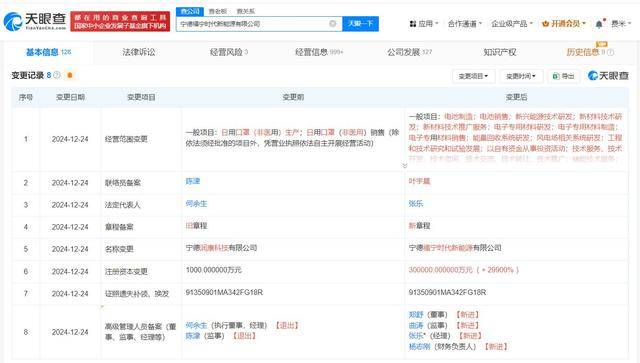
Task: Click the 1000.000000万元 value
Action: (213, 270)
